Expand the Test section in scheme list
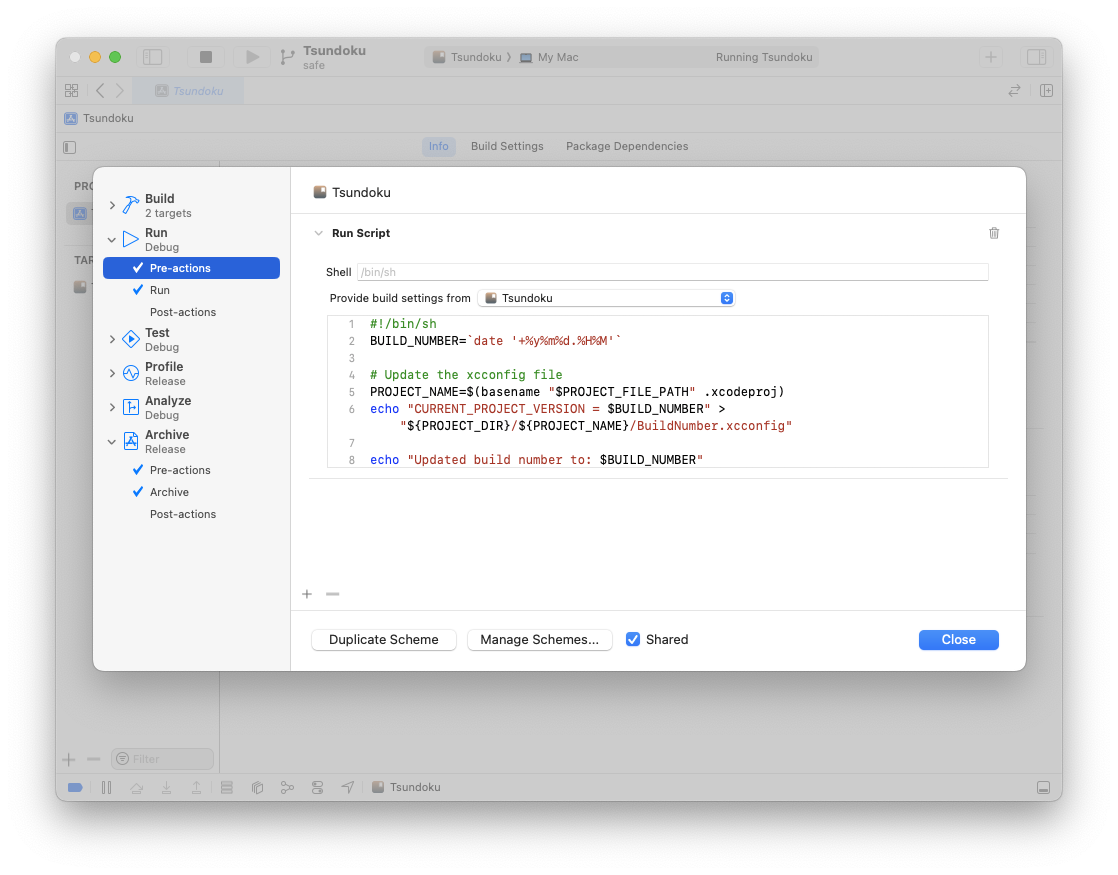This screenshot has width=1118, height=875. point(112,339)
